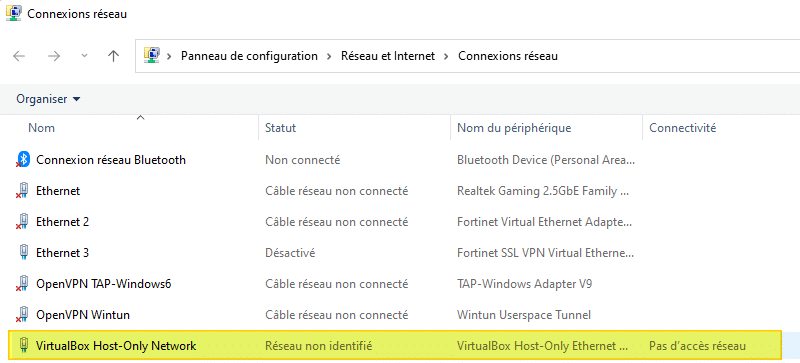Image resolution: width=800 pixels, height=363 pixels.
Task: Go up one level with up arrow
Action: pos(113,56)
